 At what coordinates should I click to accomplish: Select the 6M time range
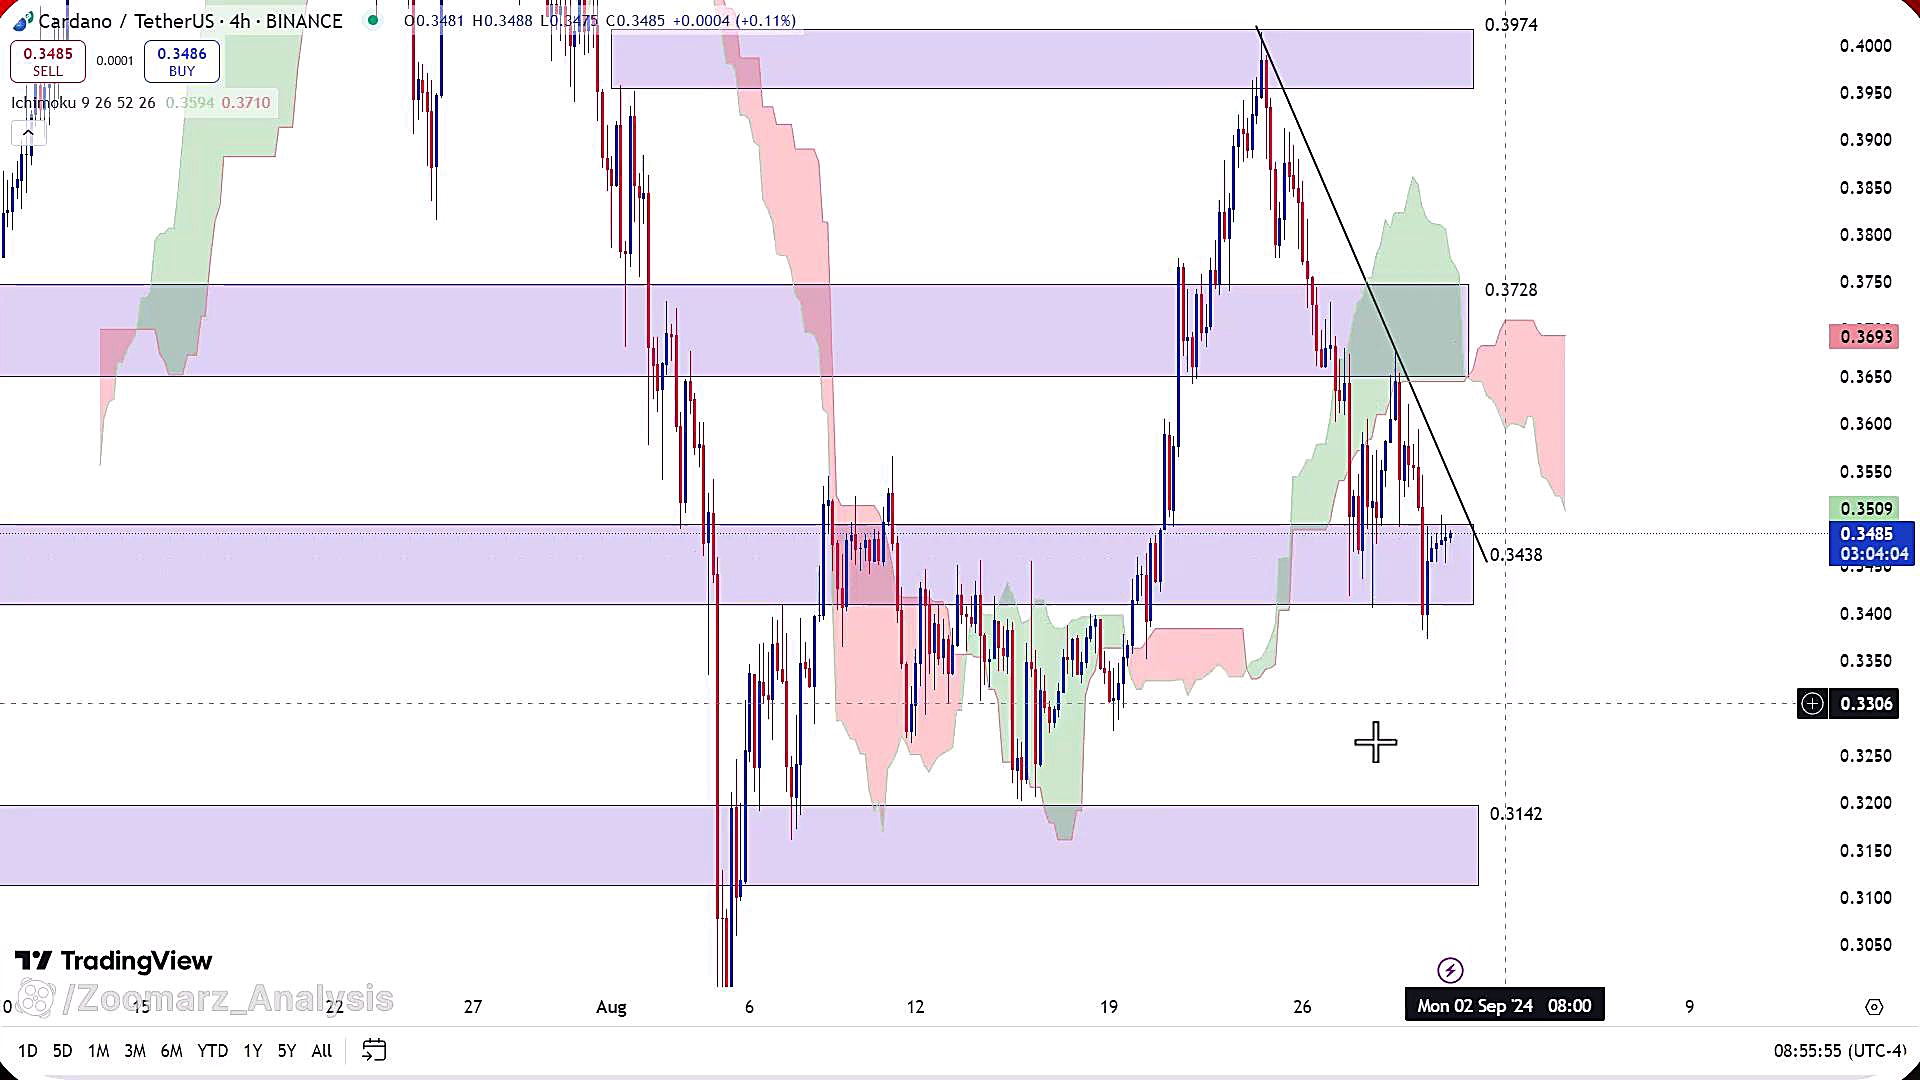[172, 1051]
